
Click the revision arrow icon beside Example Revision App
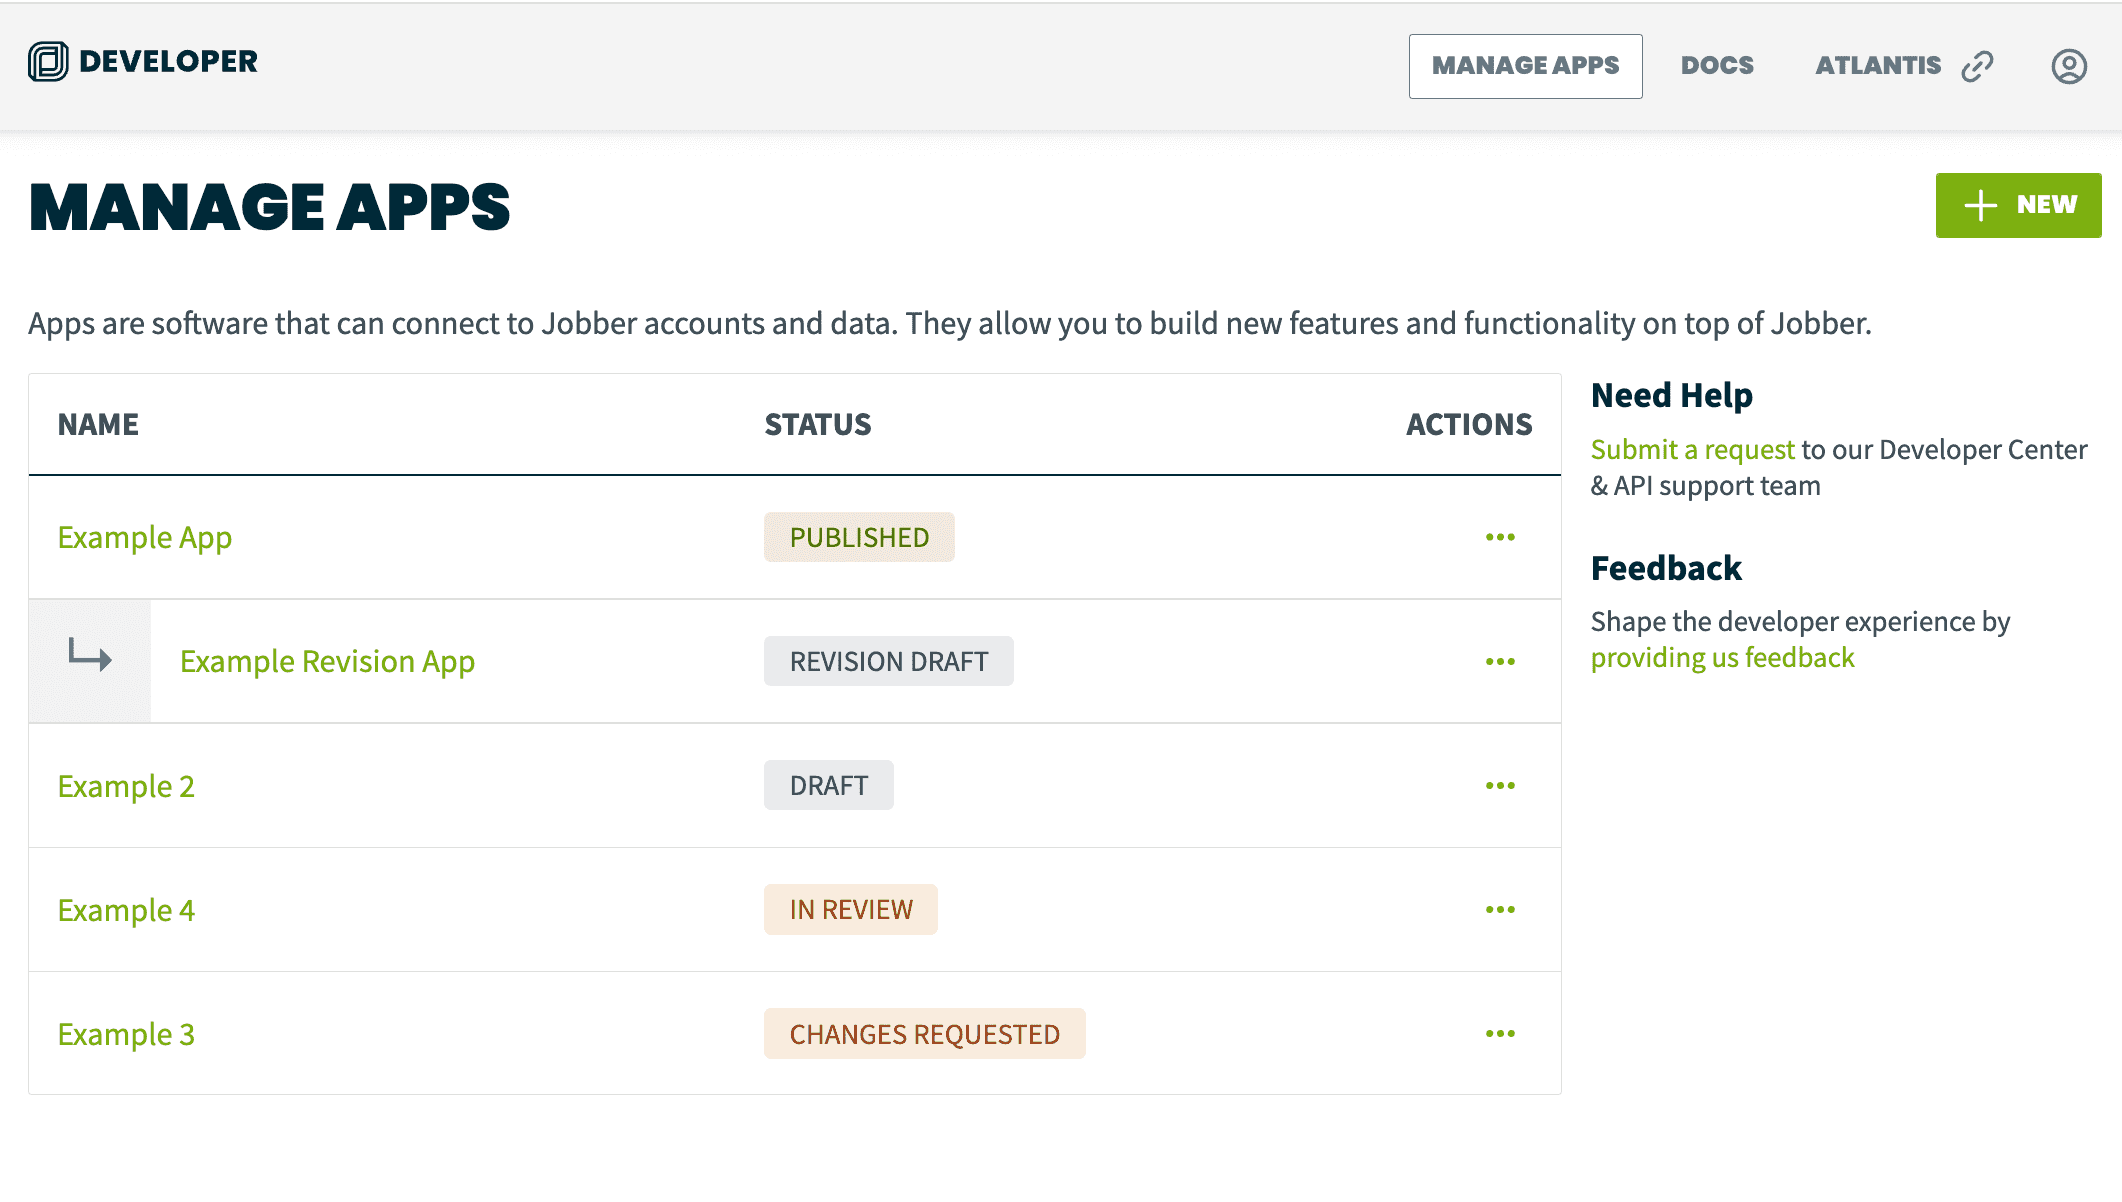pyautogui.click(x=90, y=657)
